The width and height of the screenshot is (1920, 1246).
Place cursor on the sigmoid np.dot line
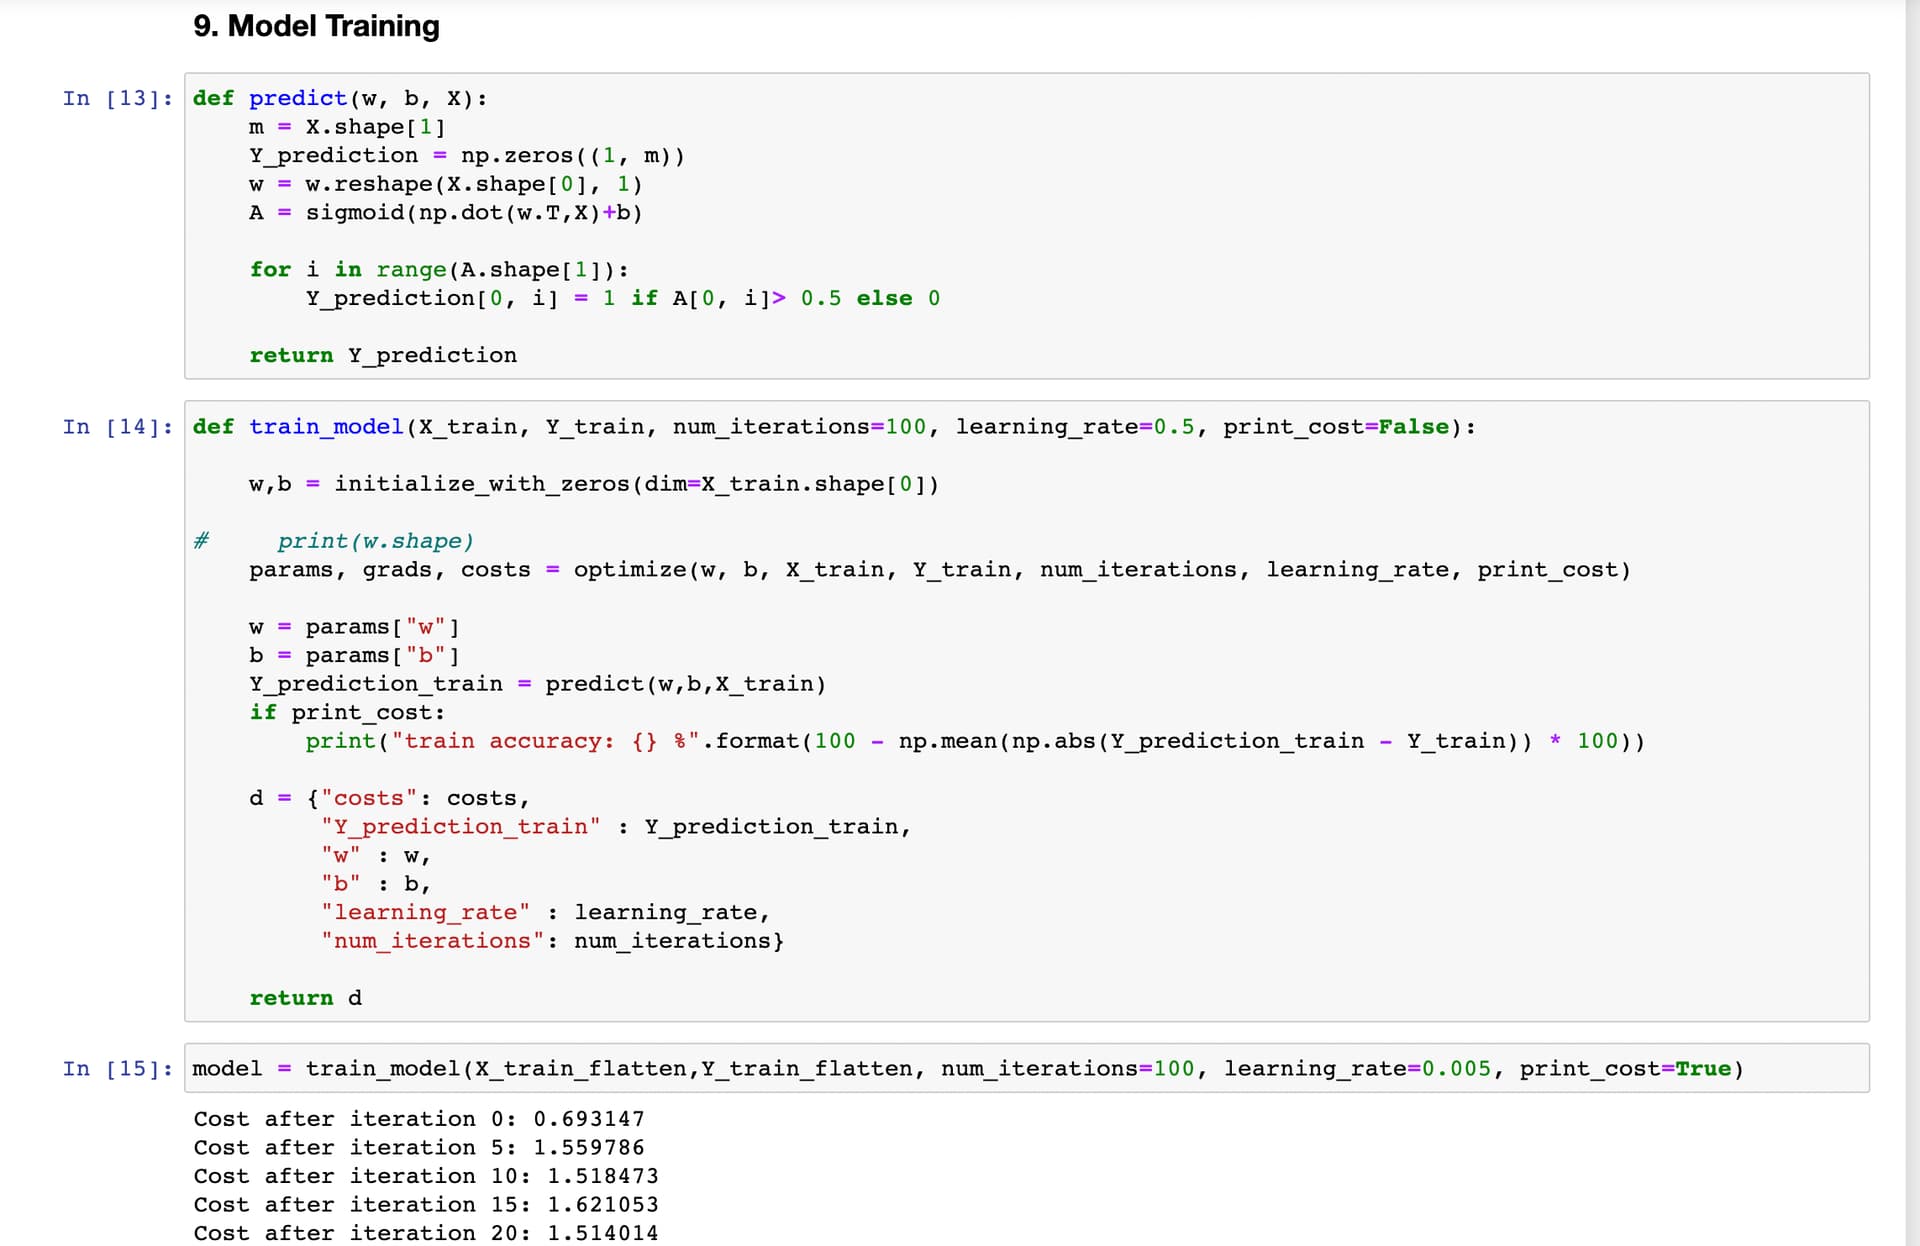(x=446, y=213)
